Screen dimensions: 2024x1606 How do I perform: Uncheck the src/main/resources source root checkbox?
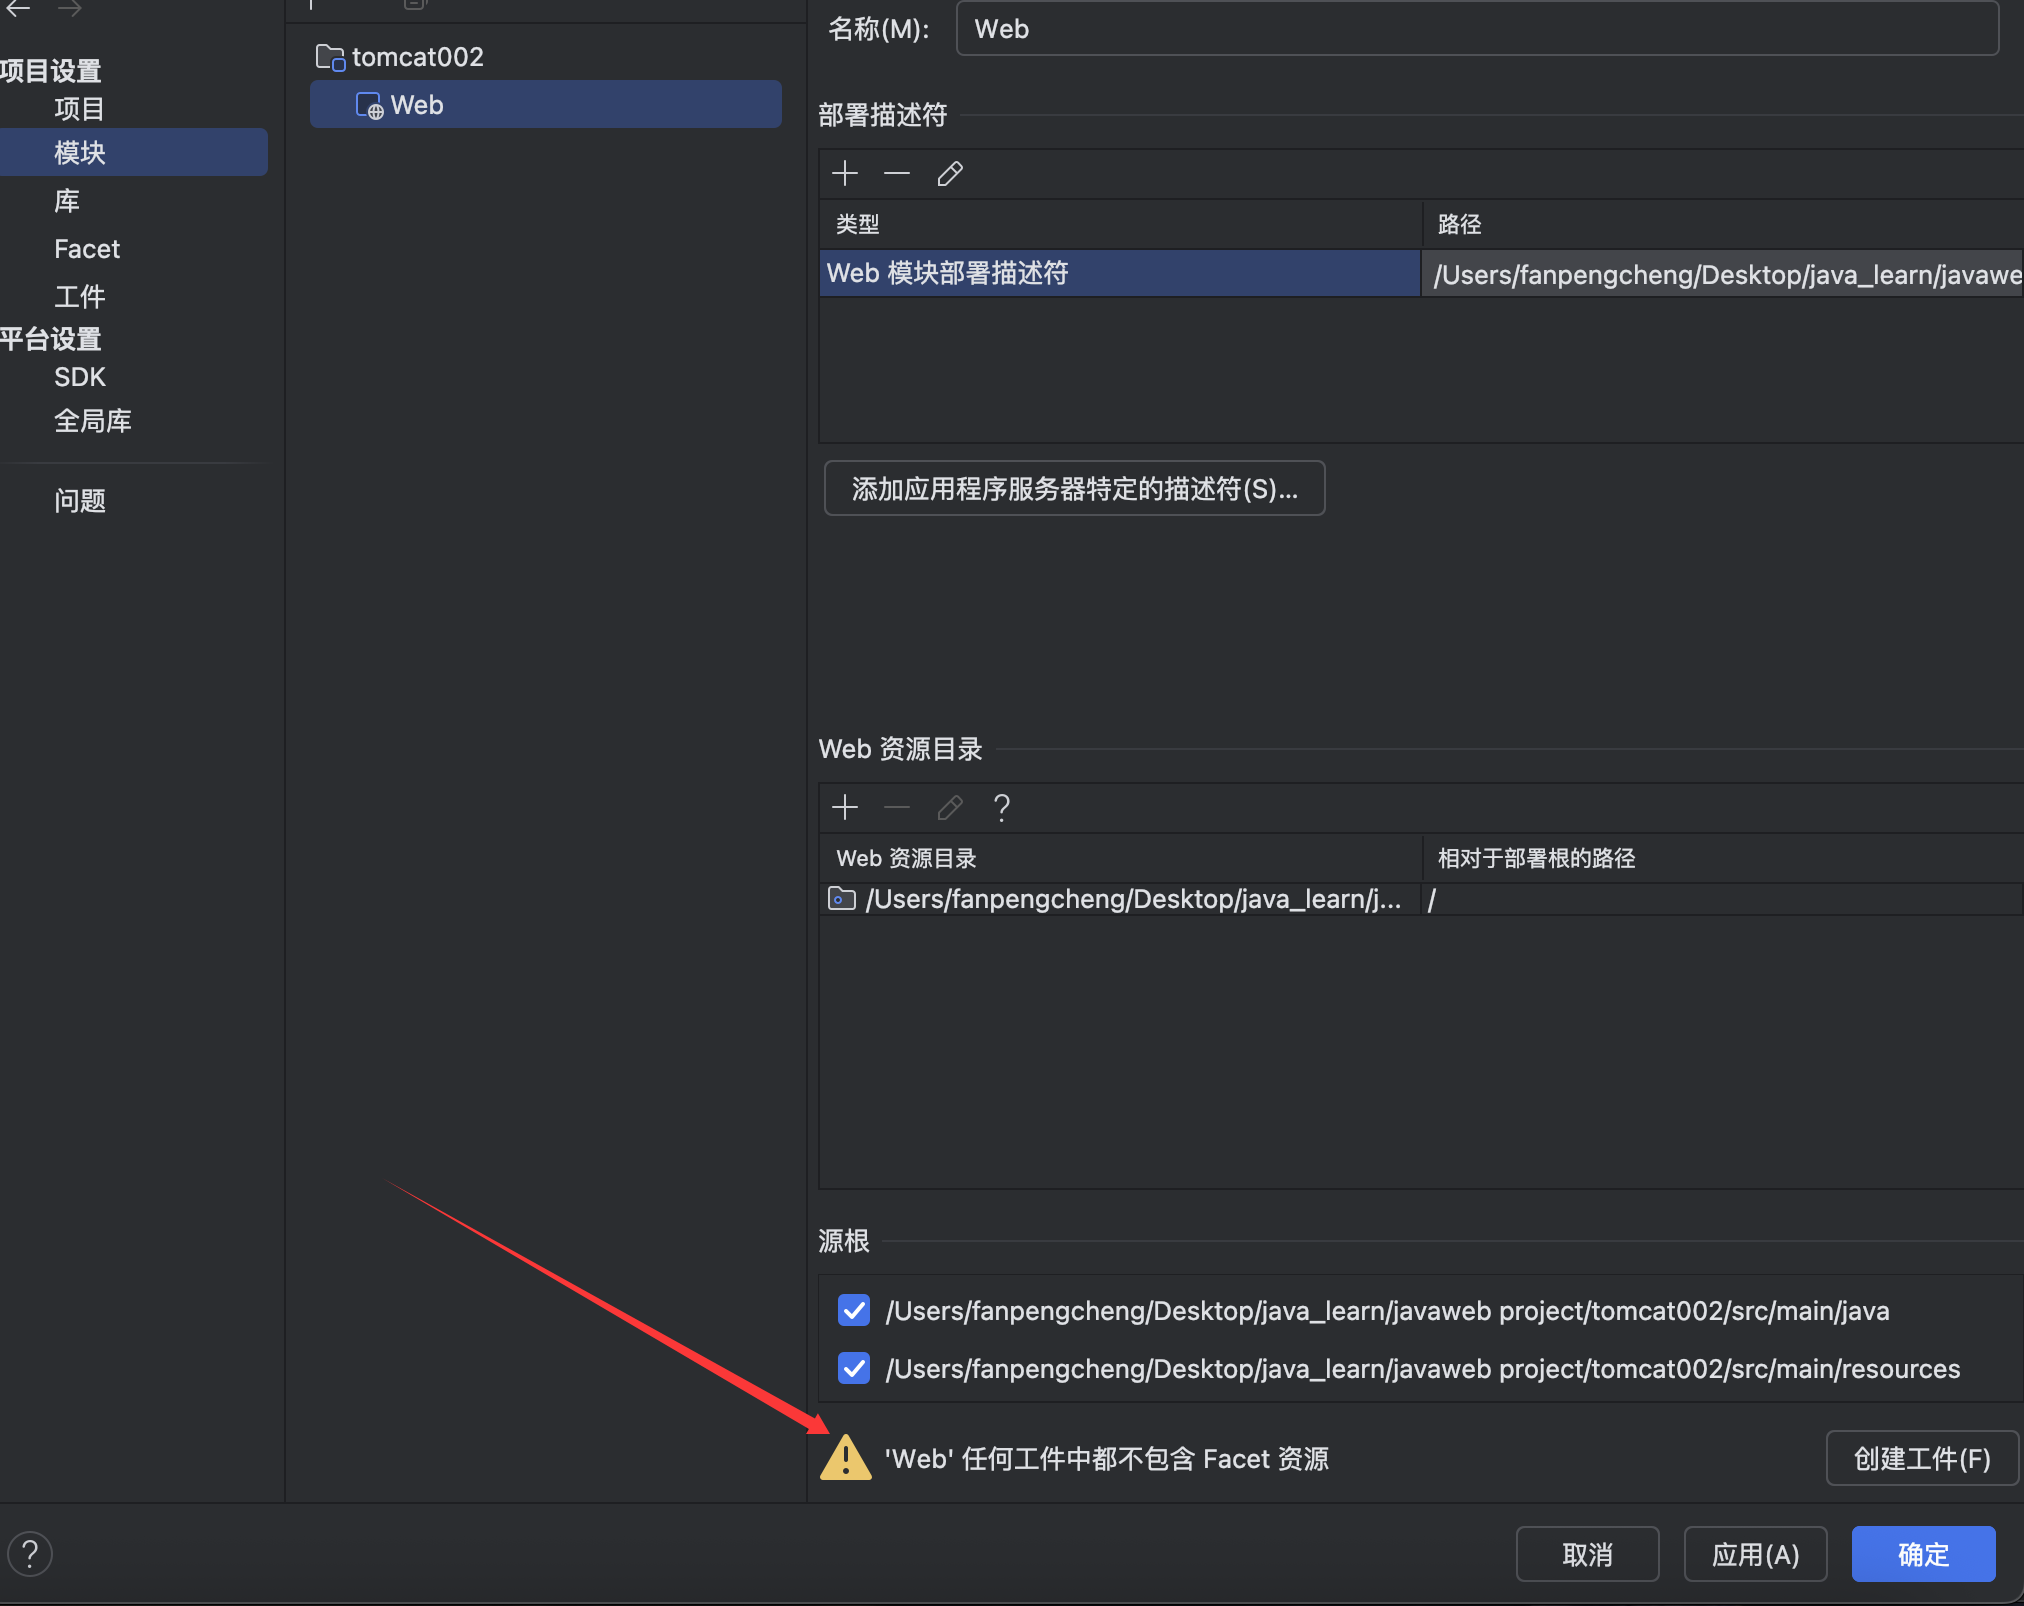854,1368
